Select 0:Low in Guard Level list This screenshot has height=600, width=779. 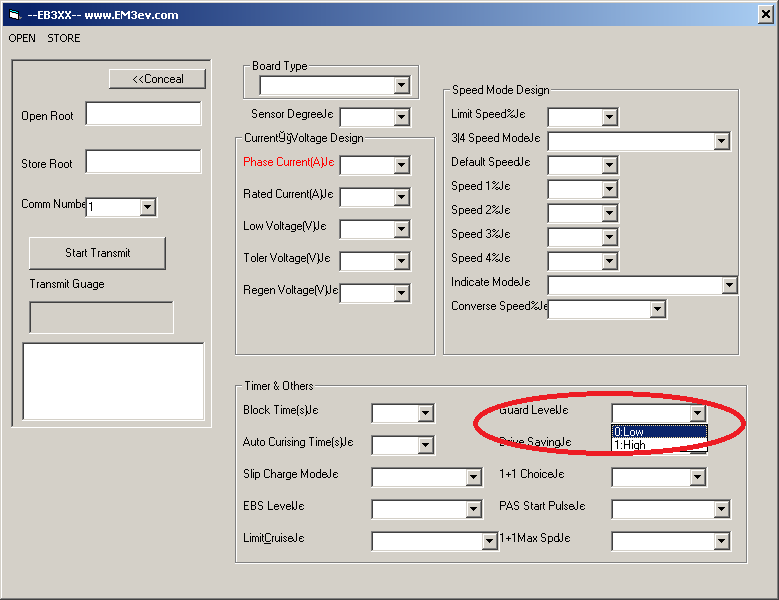coord(659,432)
